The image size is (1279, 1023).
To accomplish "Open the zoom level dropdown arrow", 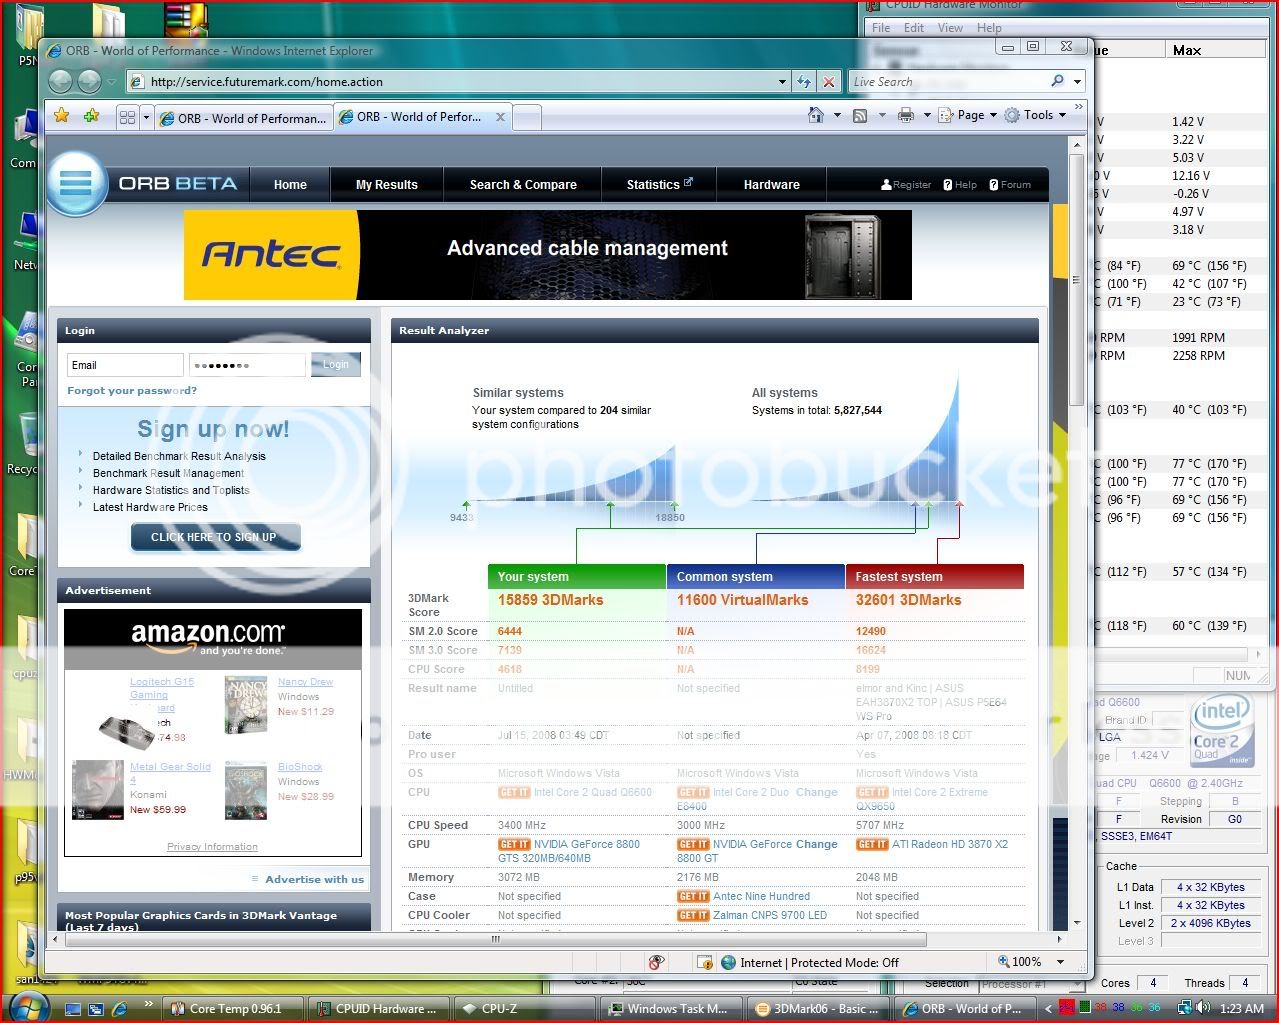I will click(x=1060, y=962).
